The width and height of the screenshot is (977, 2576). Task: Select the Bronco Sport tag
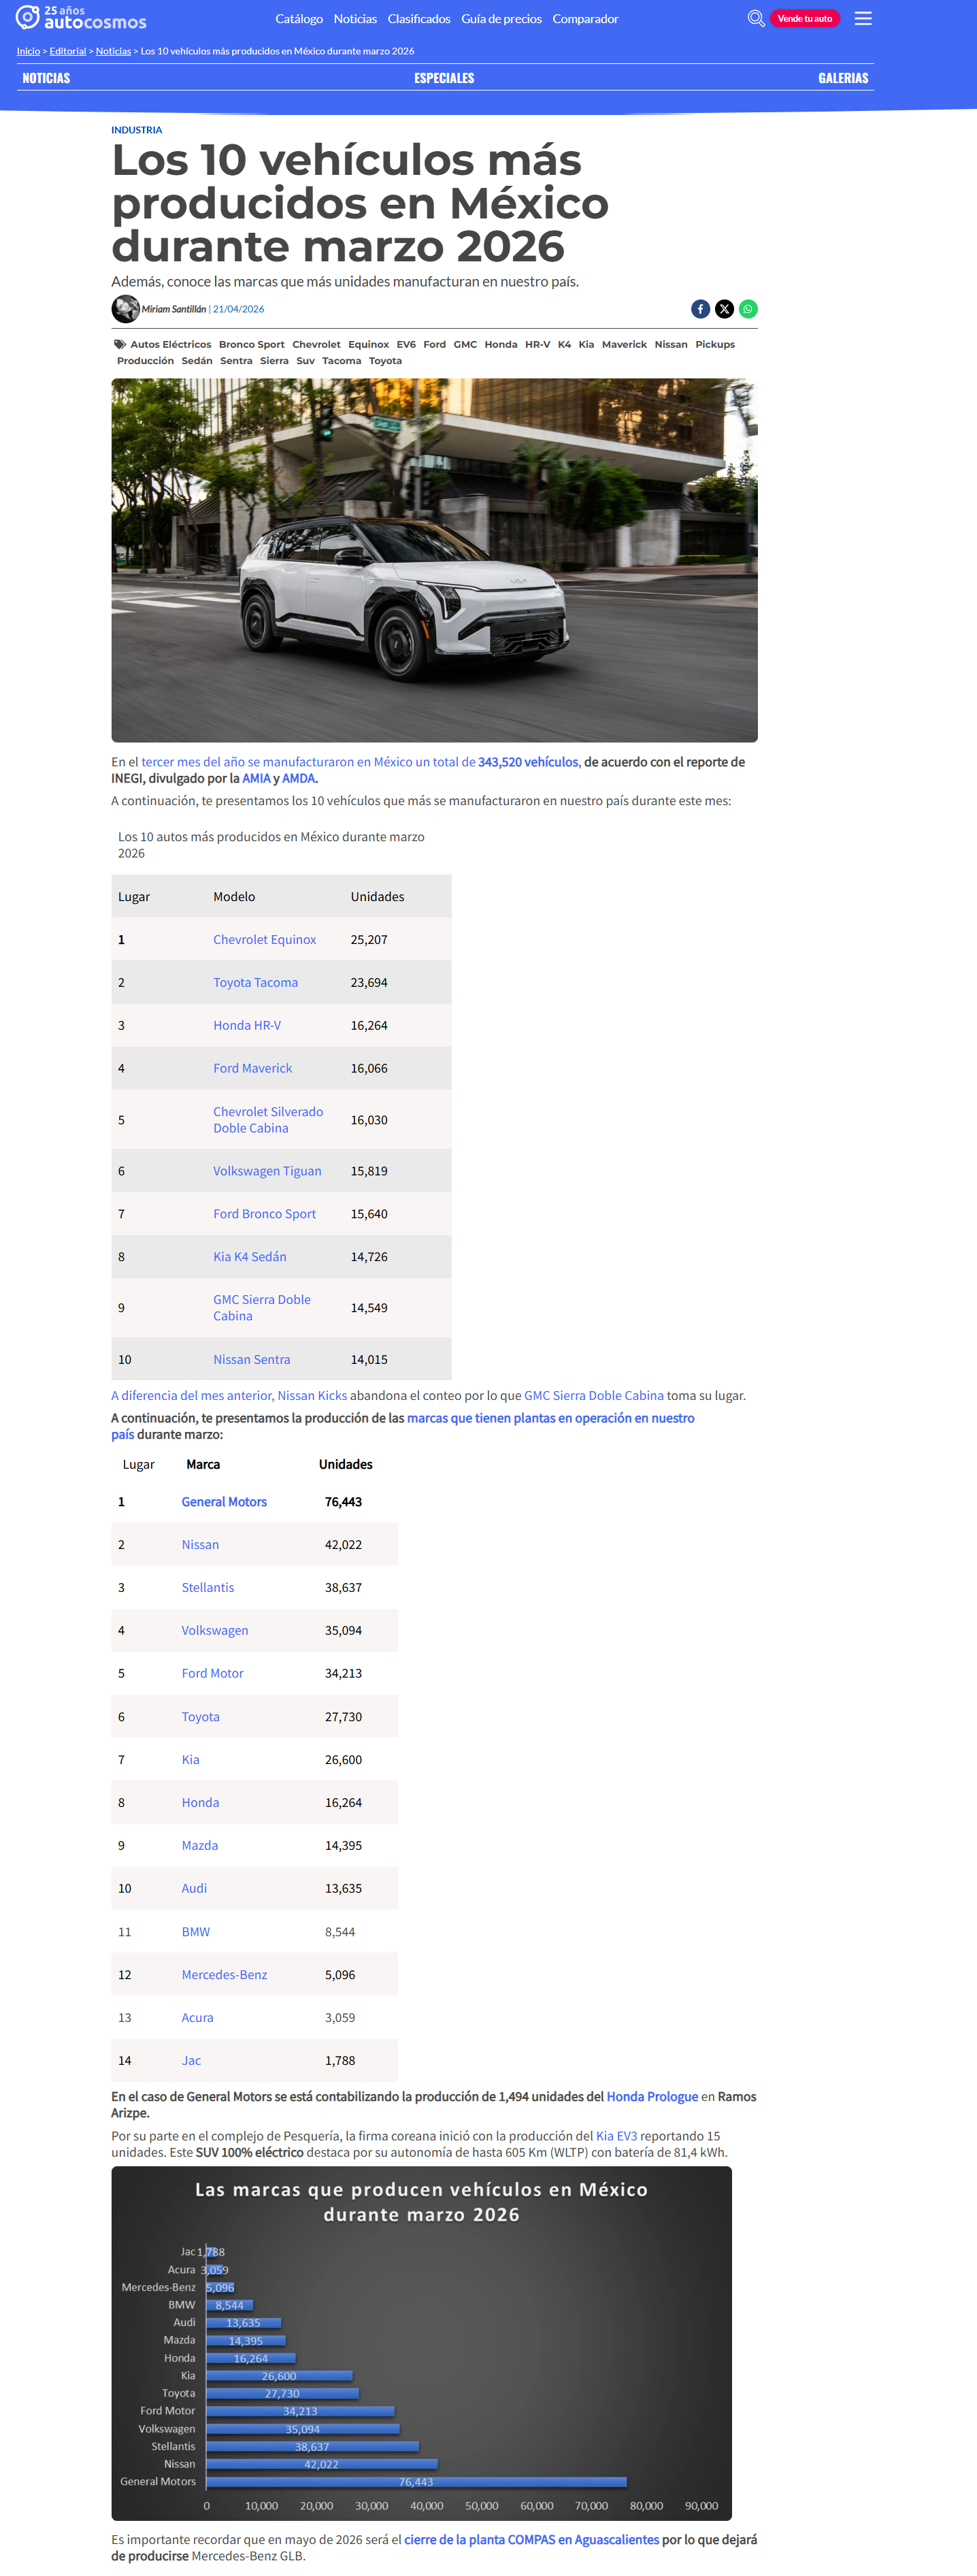coord(252,344)
